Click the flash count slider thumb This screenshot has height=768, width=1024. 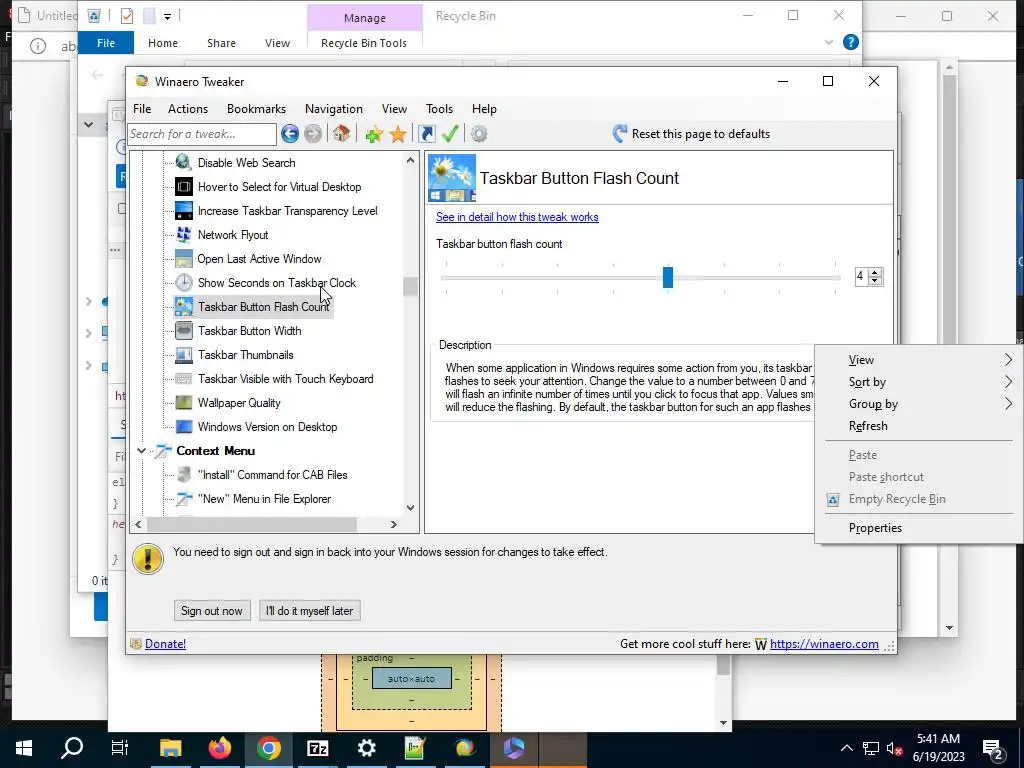667,277
